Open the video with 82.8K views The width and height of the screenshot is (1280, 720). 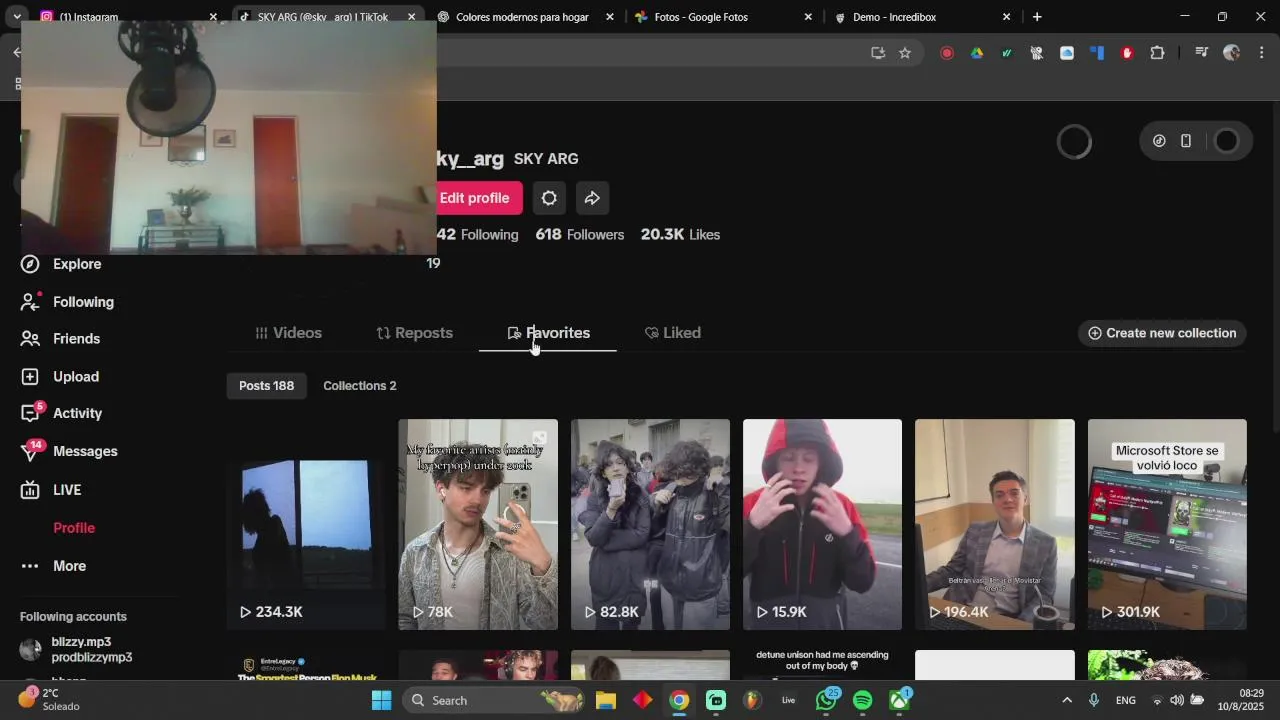click(x=650, y=524)
